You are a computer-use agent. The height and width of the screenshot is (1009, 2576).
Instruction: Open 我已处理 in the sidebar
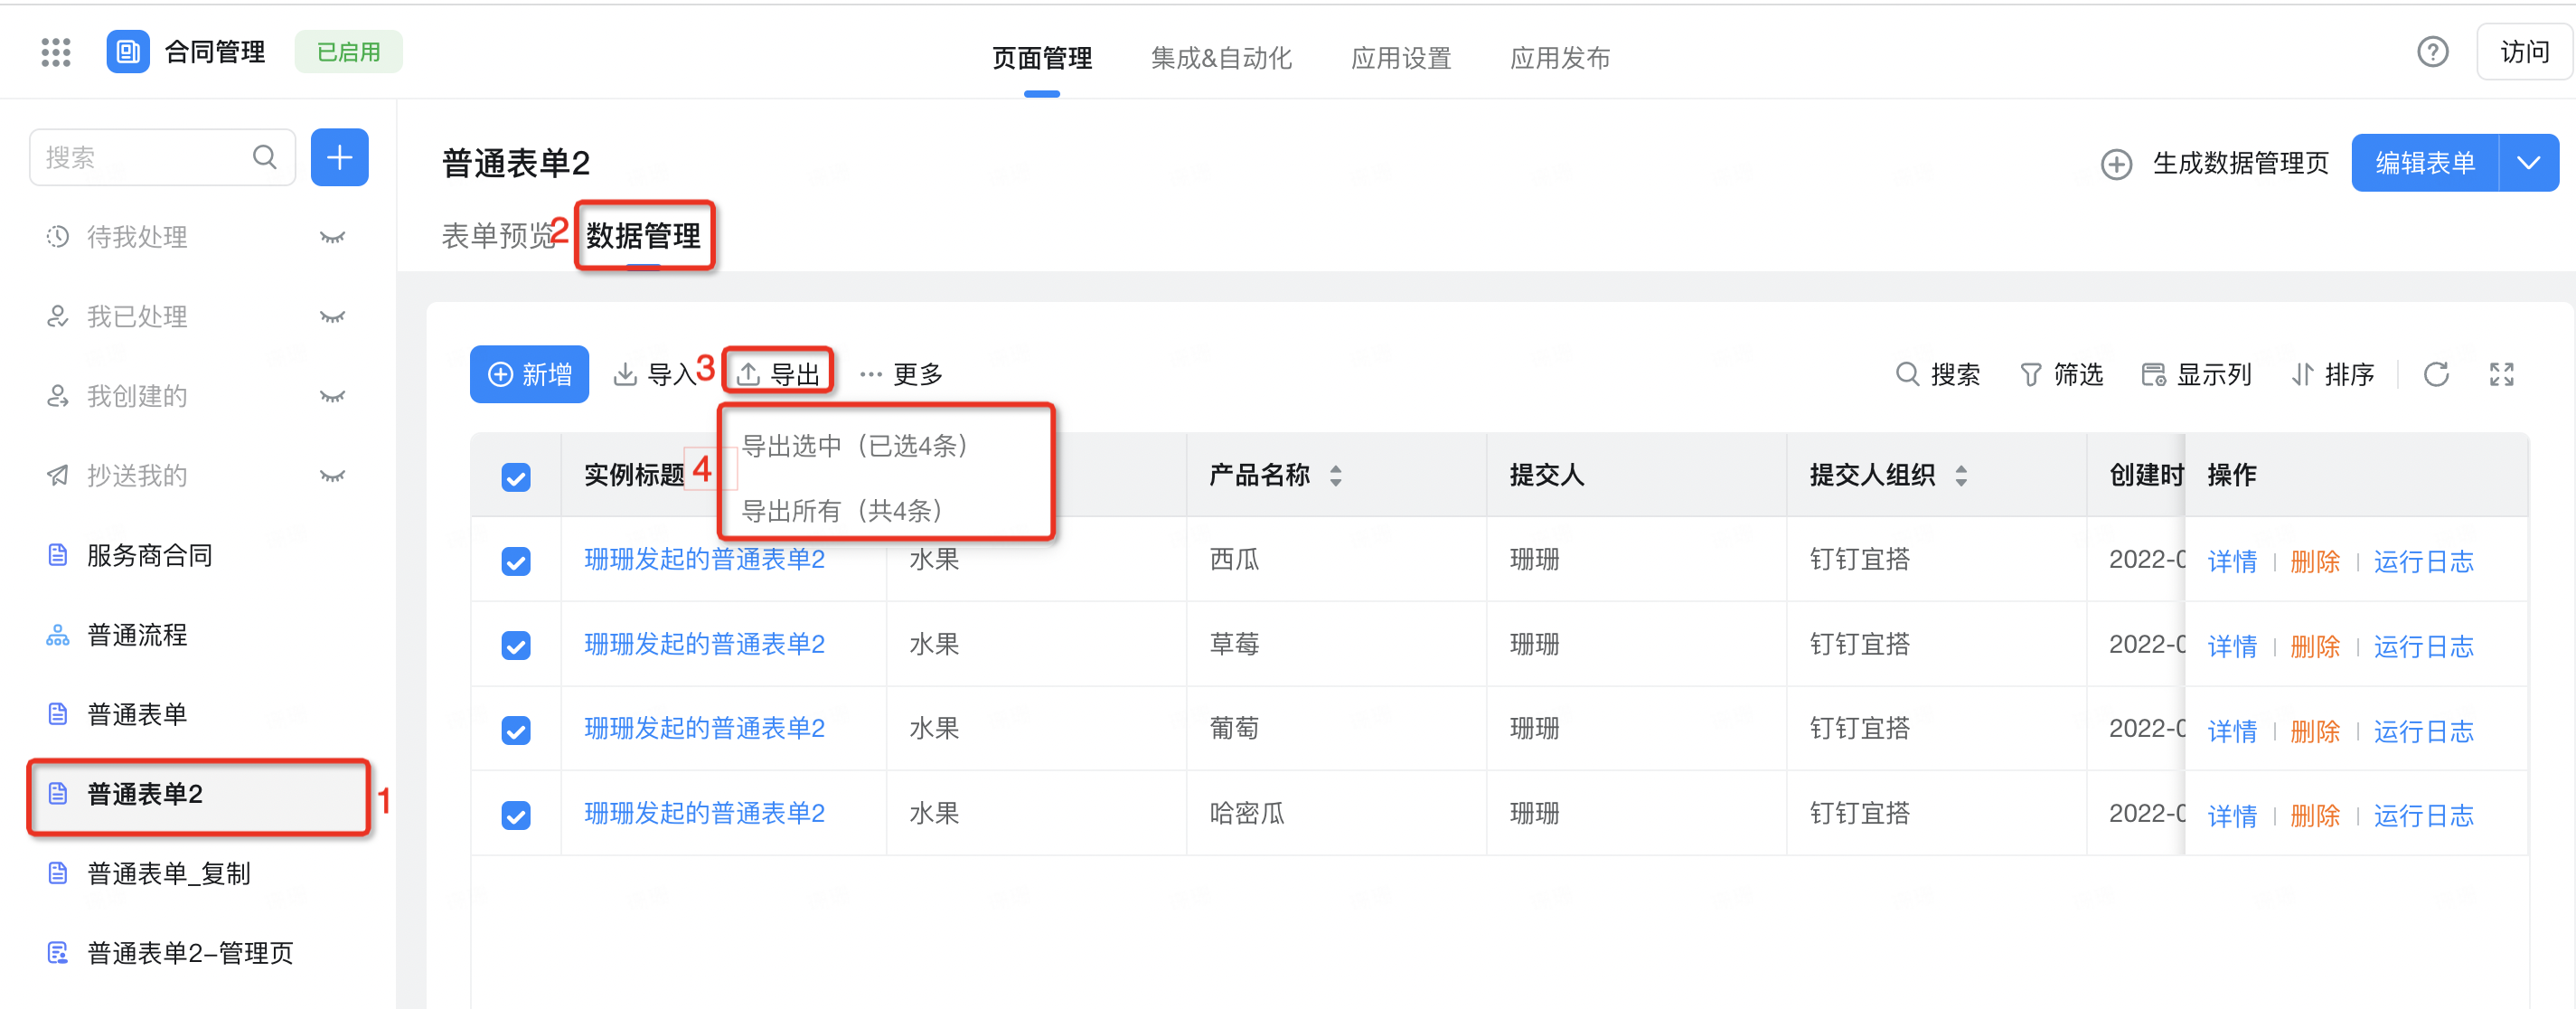(137, 317)
